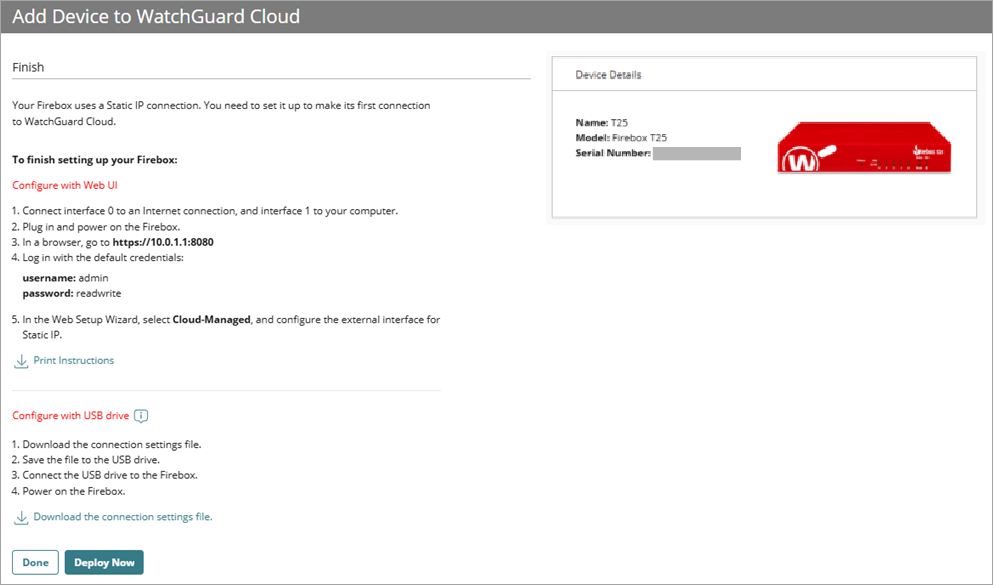This screenshot has width=993, height=585.
Task: Select the Configure with USB drive heading
Action: (70, 415)
